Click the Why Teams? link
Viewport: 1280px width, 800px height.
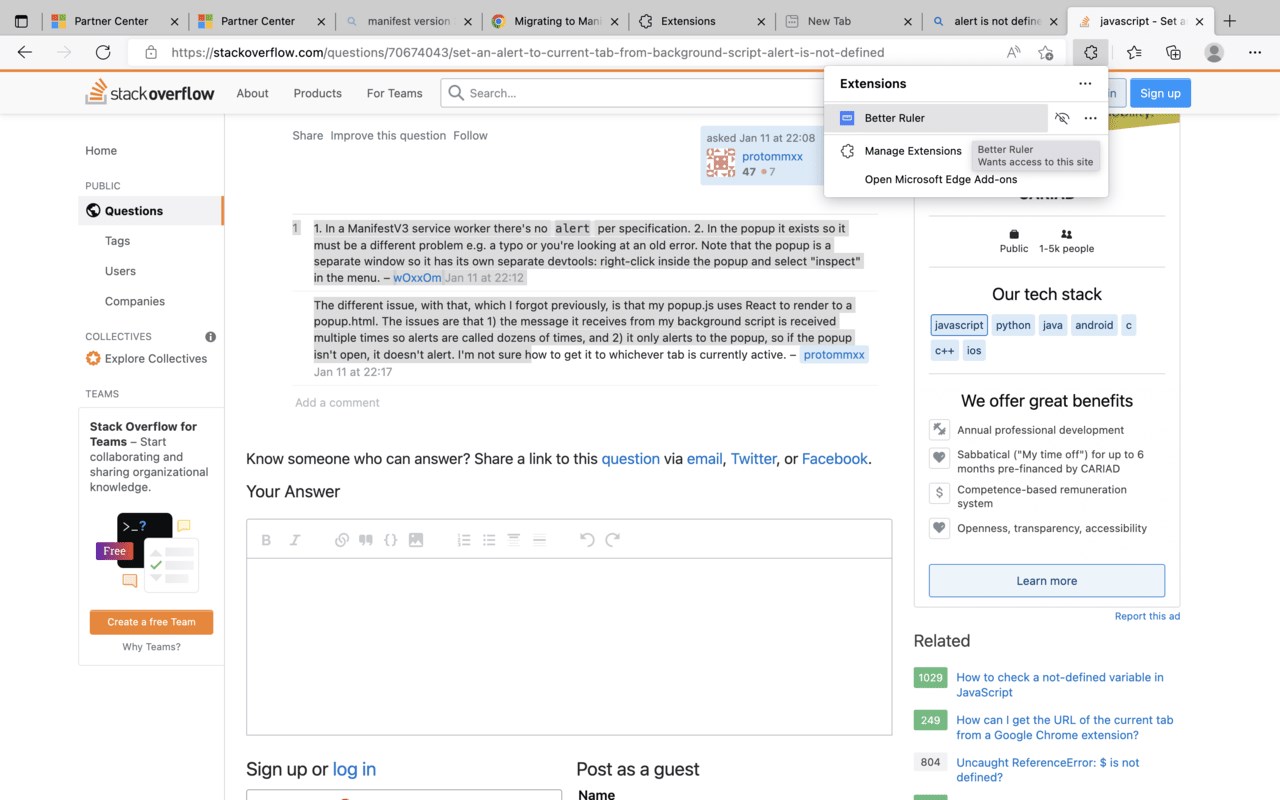pos(151,647)
